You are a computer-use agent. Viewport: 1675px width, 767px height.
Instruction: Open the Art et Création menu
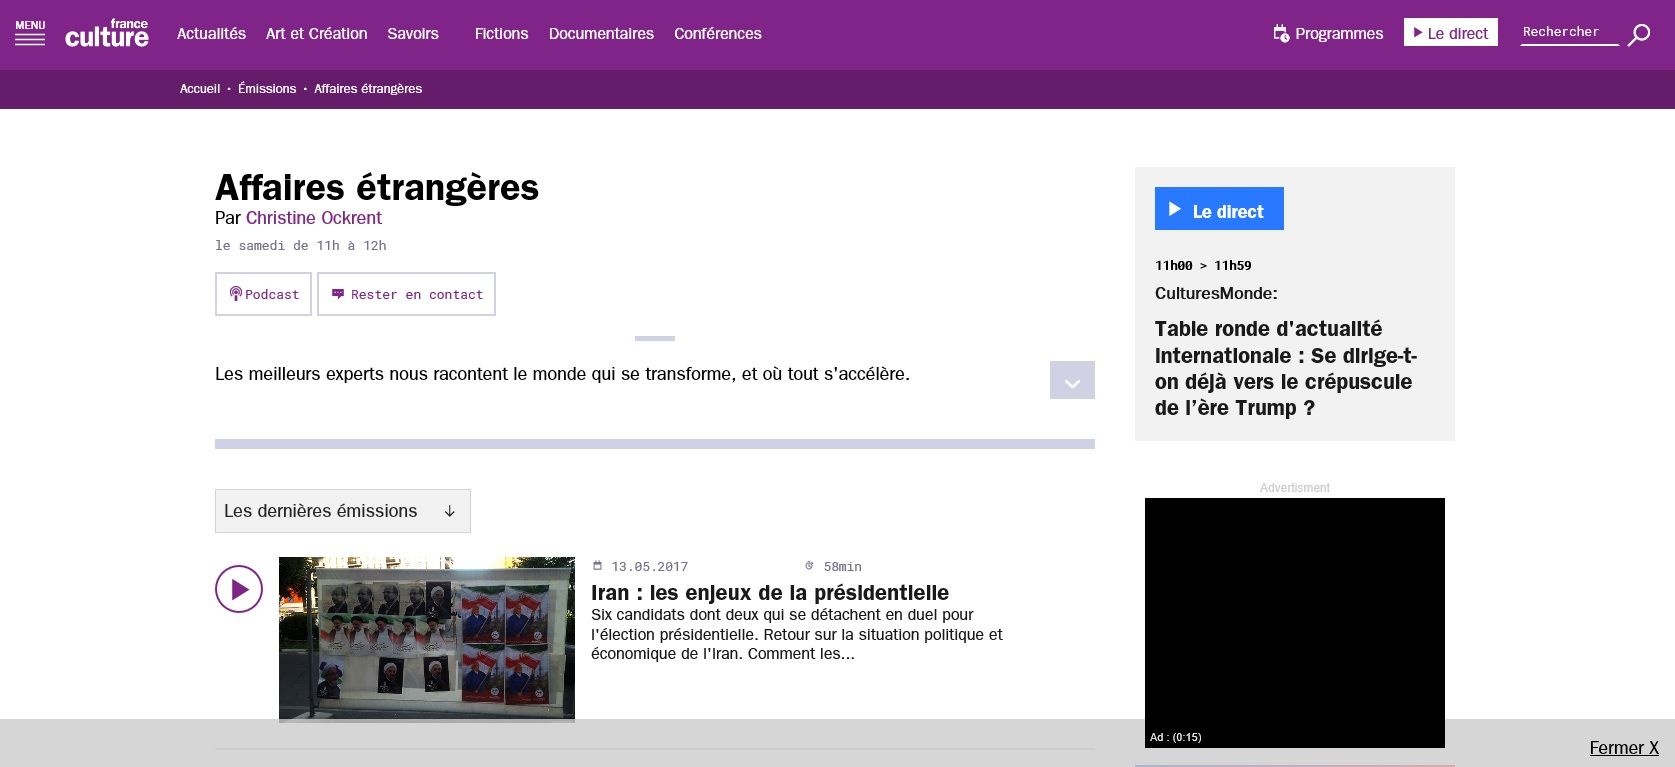[x=316, y=33]
